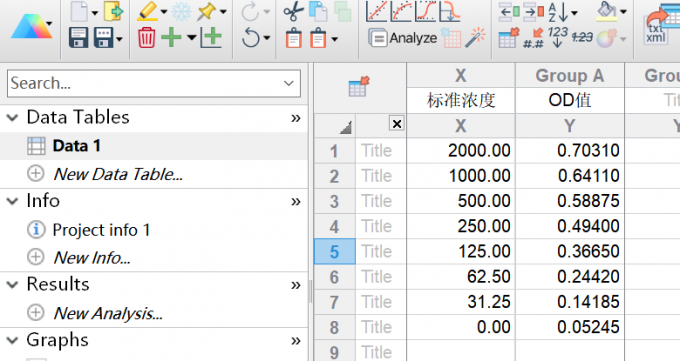The height and width of the screenshot is (361, 680).
Task: Open the new file dropdown arrow
Action: (95, 12)
